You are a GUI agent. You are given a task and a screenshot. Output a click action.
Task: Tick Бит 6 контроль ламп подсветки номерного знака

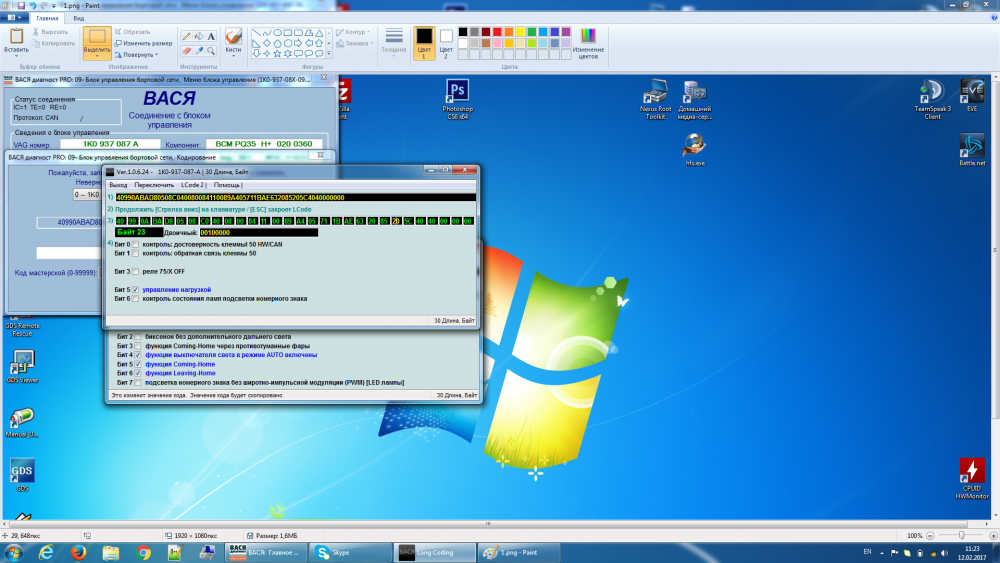tap(135, 298)
